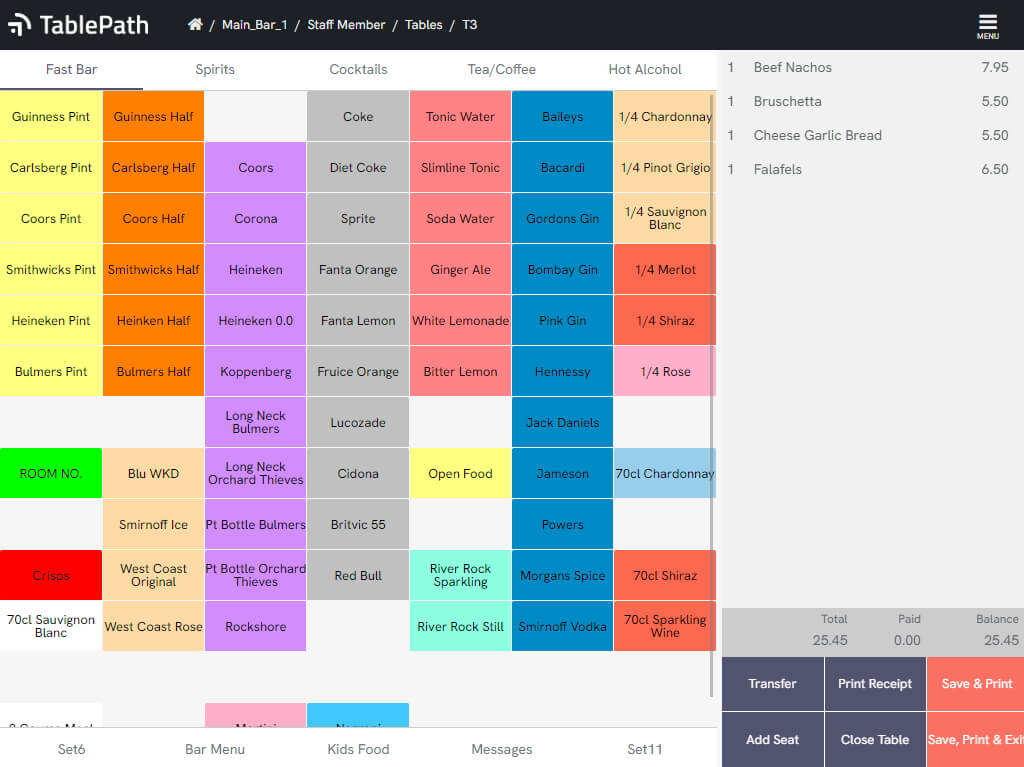Select the Messages tab
Image resolution: width=1024 pixels, height=767 pixels.
[502, 749]
